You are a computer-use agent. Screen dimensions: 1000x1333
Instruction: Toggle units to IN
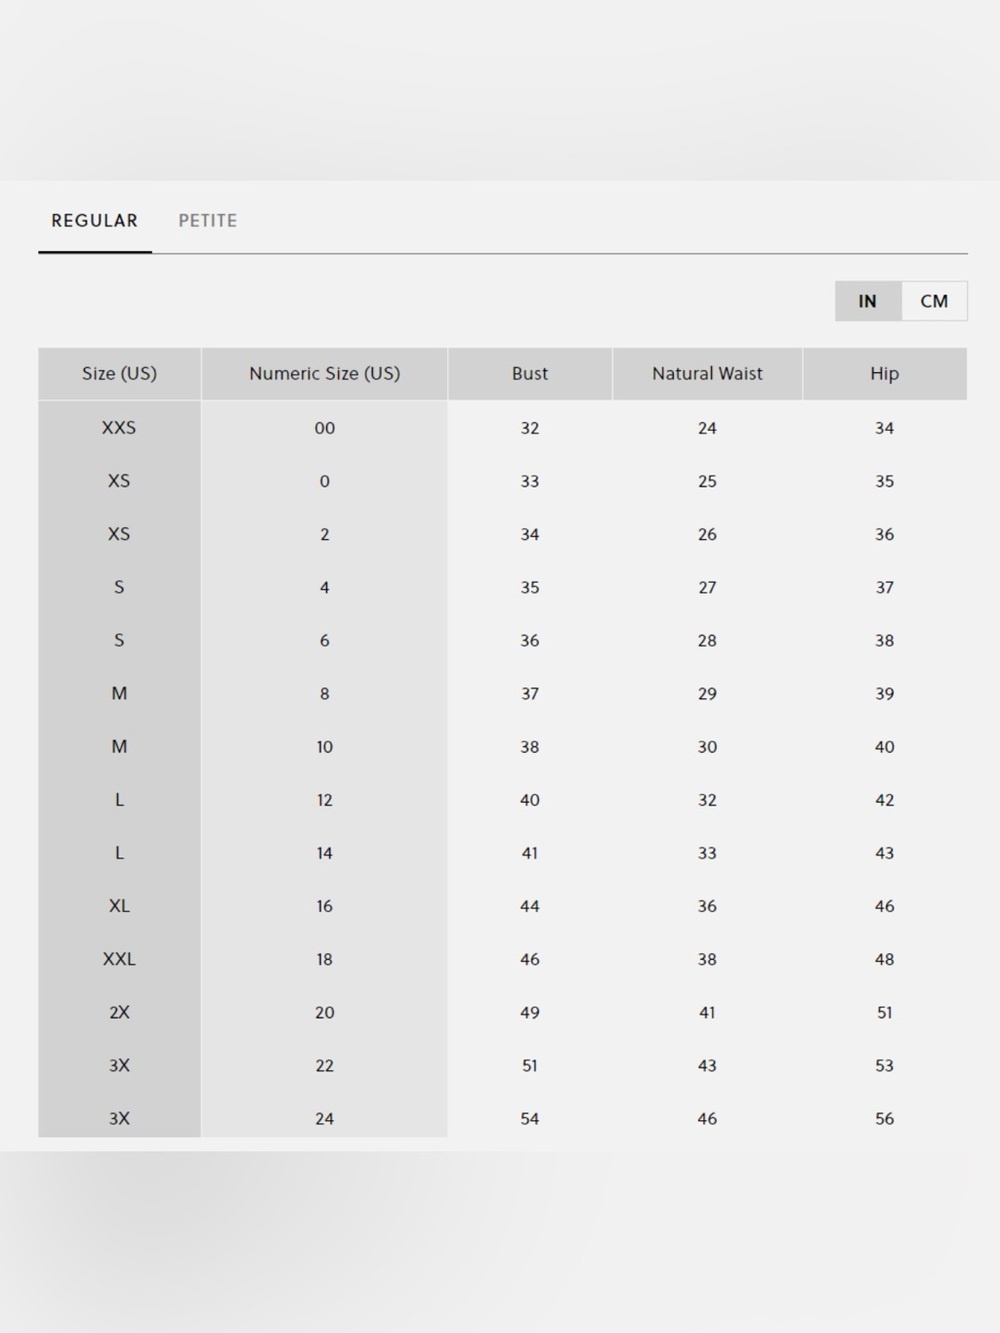click(x=868, y=301)
